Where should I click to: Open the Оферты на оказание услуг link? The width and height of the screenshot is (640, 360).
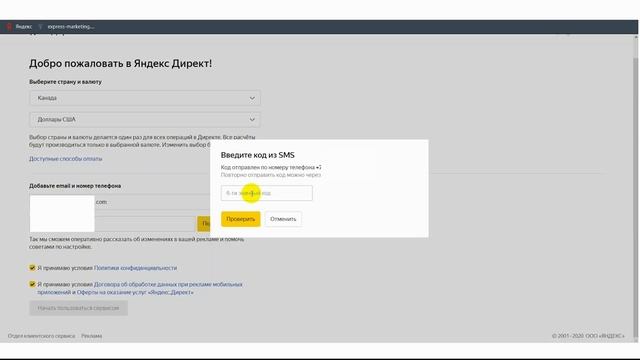click(135, 292)
